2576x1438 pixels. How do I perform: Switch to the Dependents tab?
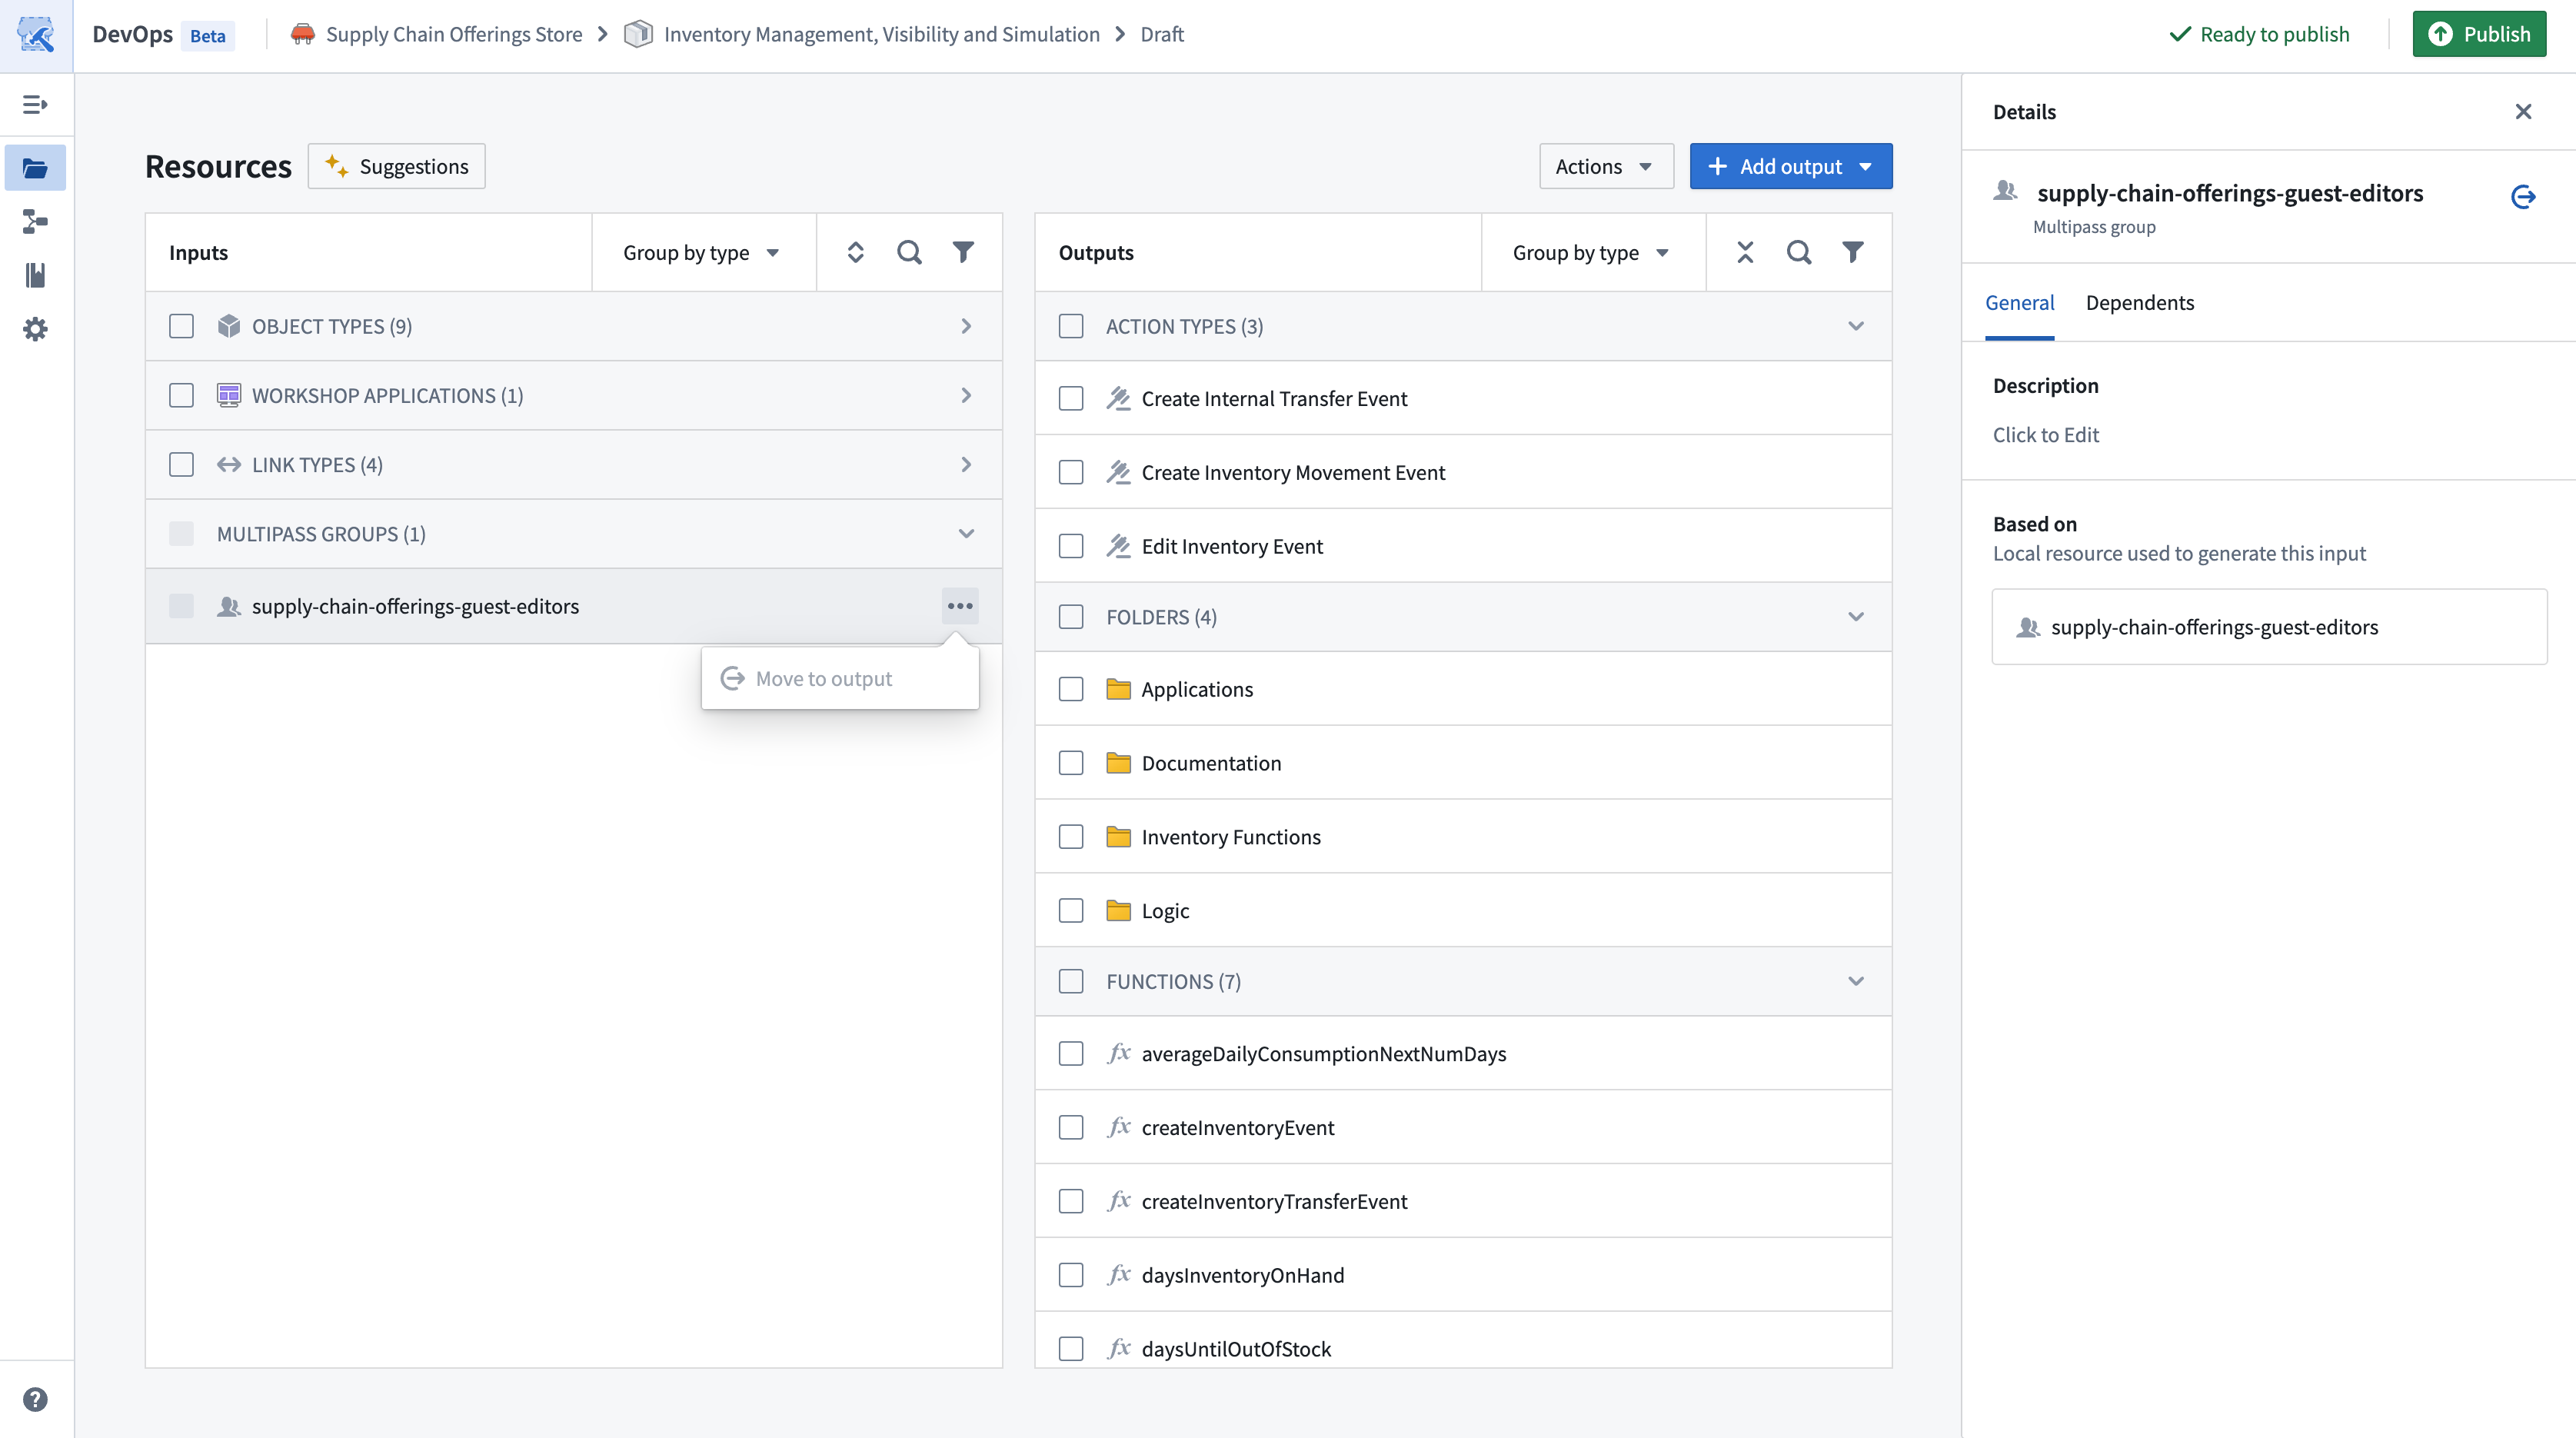tap(2139, 303)
